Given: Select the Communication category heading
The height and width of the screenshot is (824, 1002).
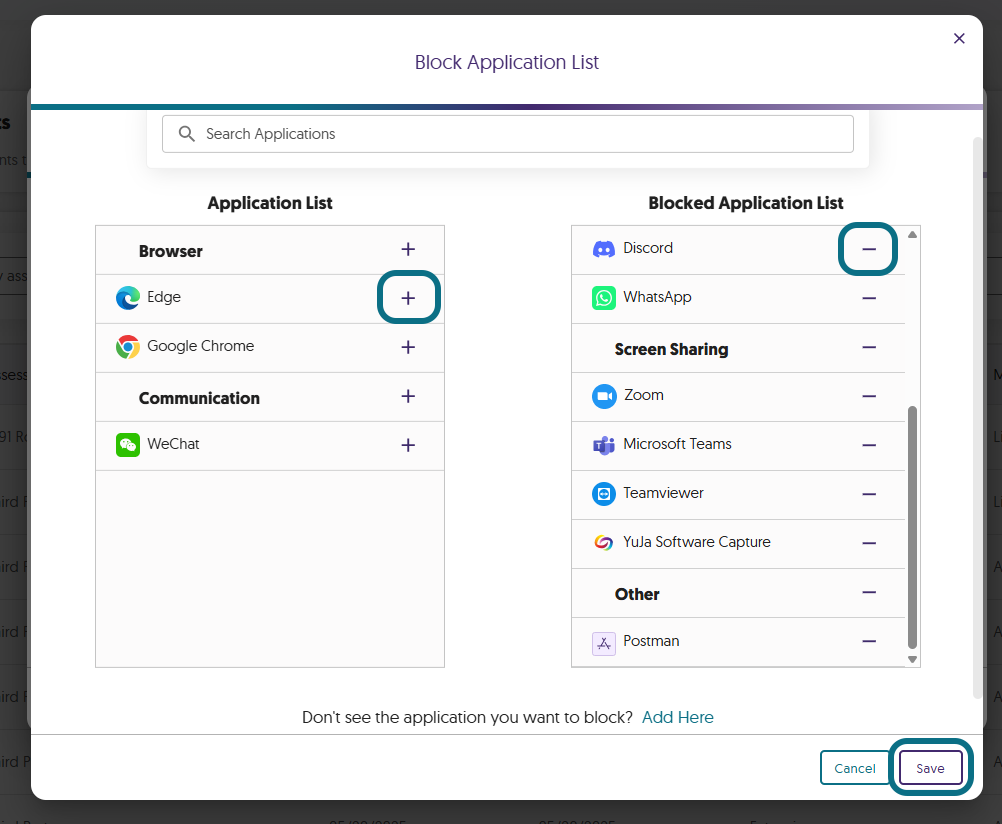Looking at the screenshot, I should coord(199,398).
